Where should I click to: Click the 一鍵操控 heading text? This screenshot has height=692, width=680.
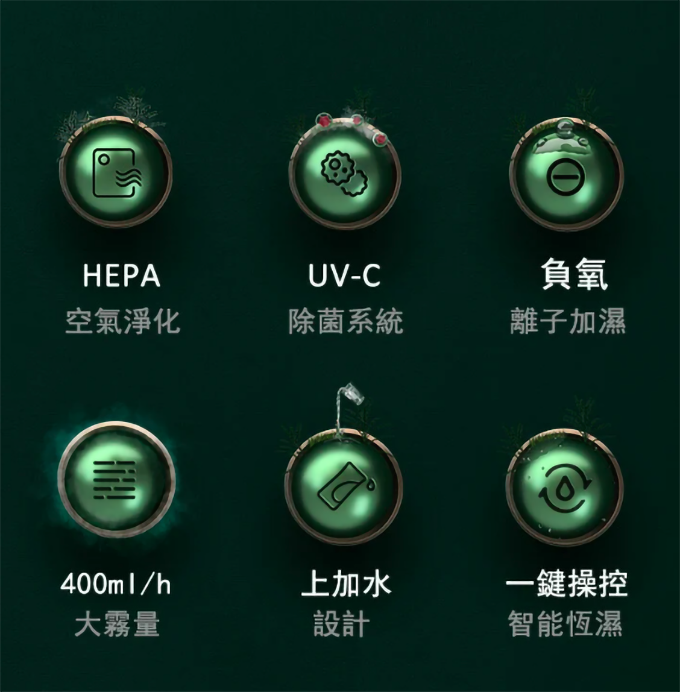(566, 583)
